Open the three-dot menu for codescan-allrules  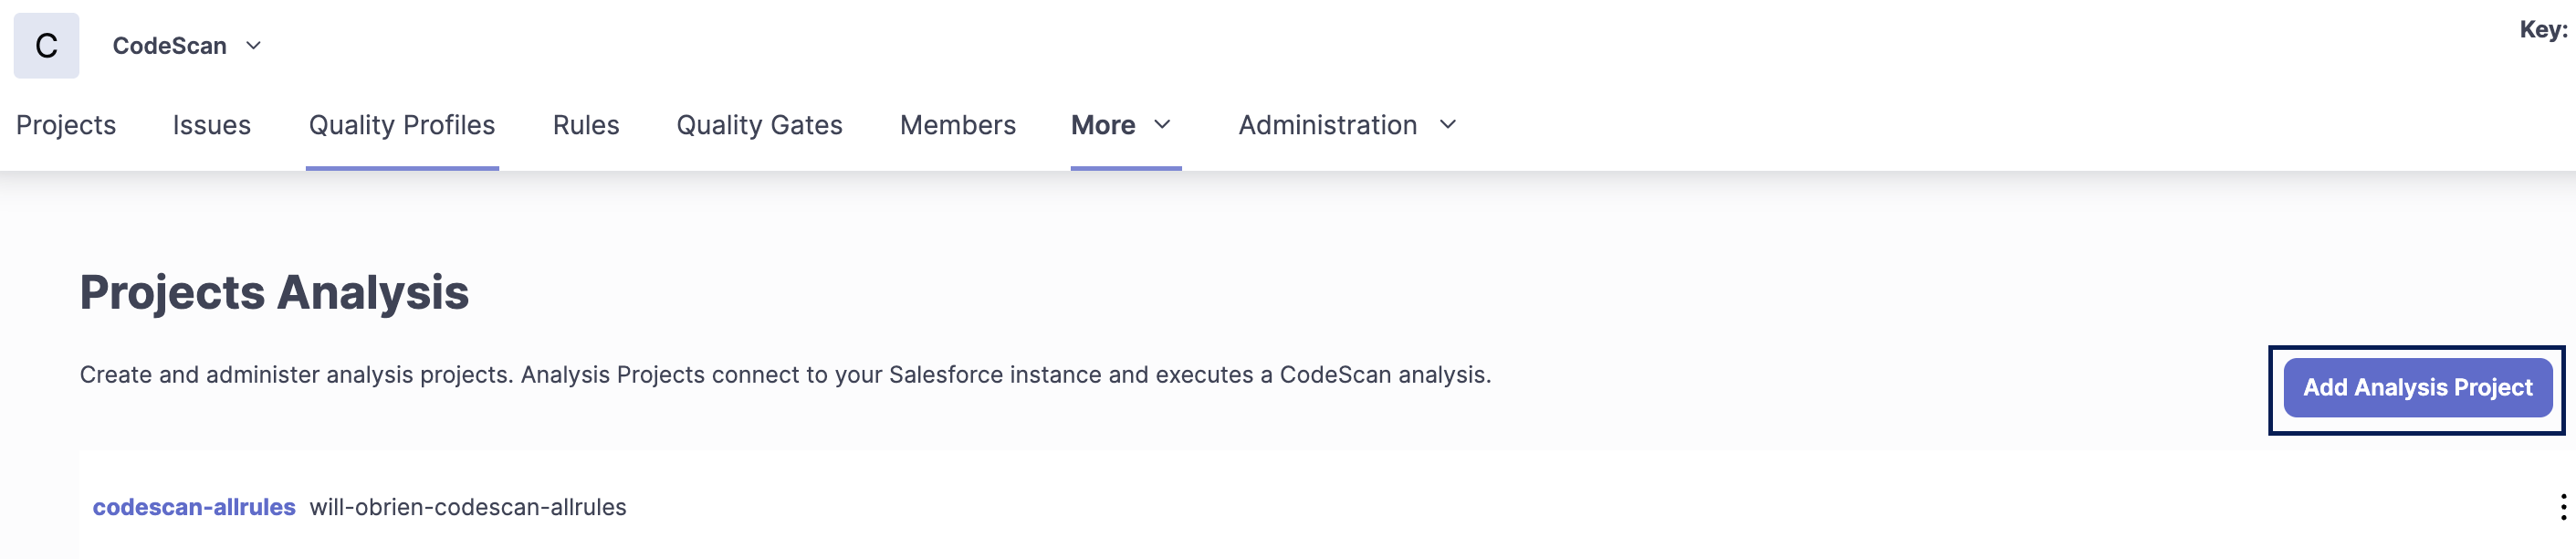(x=2562, y=507)
